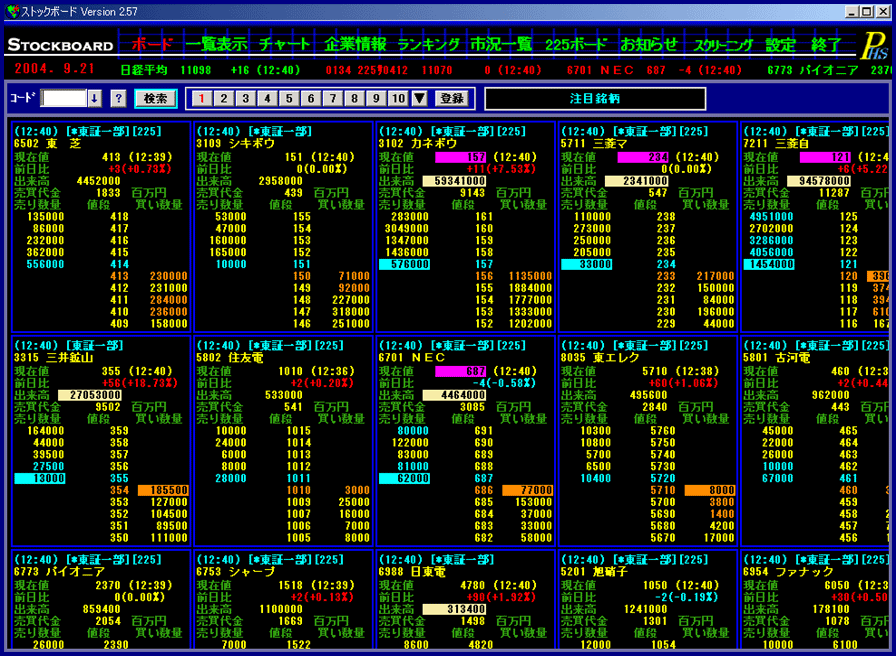Click カネボウ highlighted price 157

coord(461,157)
